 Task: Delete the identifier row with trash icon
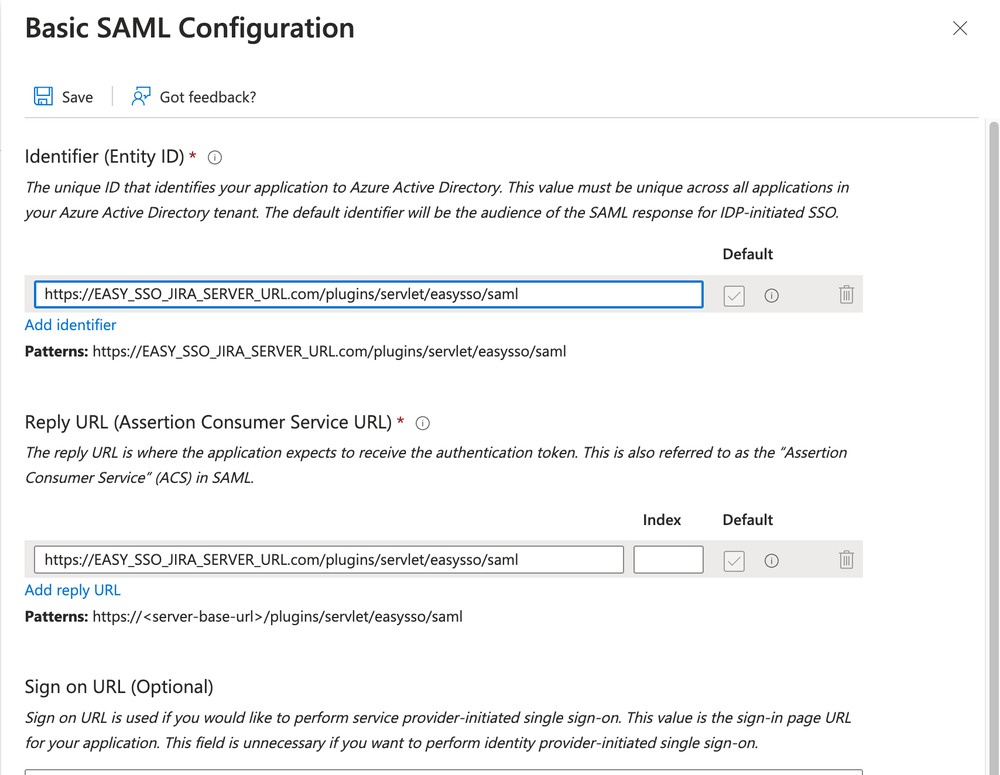(x=846, y=294)
